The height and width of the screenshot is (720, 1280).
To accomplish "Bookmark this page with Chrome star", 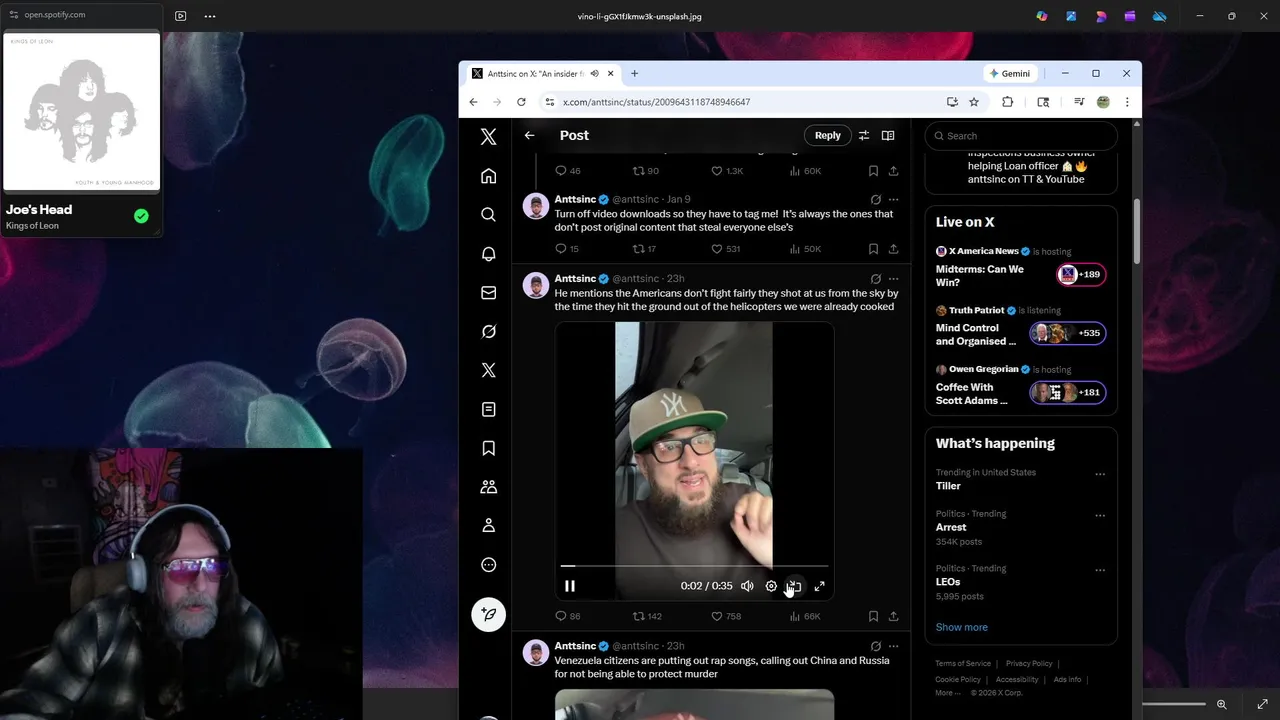I will click(x=974, y=102).
